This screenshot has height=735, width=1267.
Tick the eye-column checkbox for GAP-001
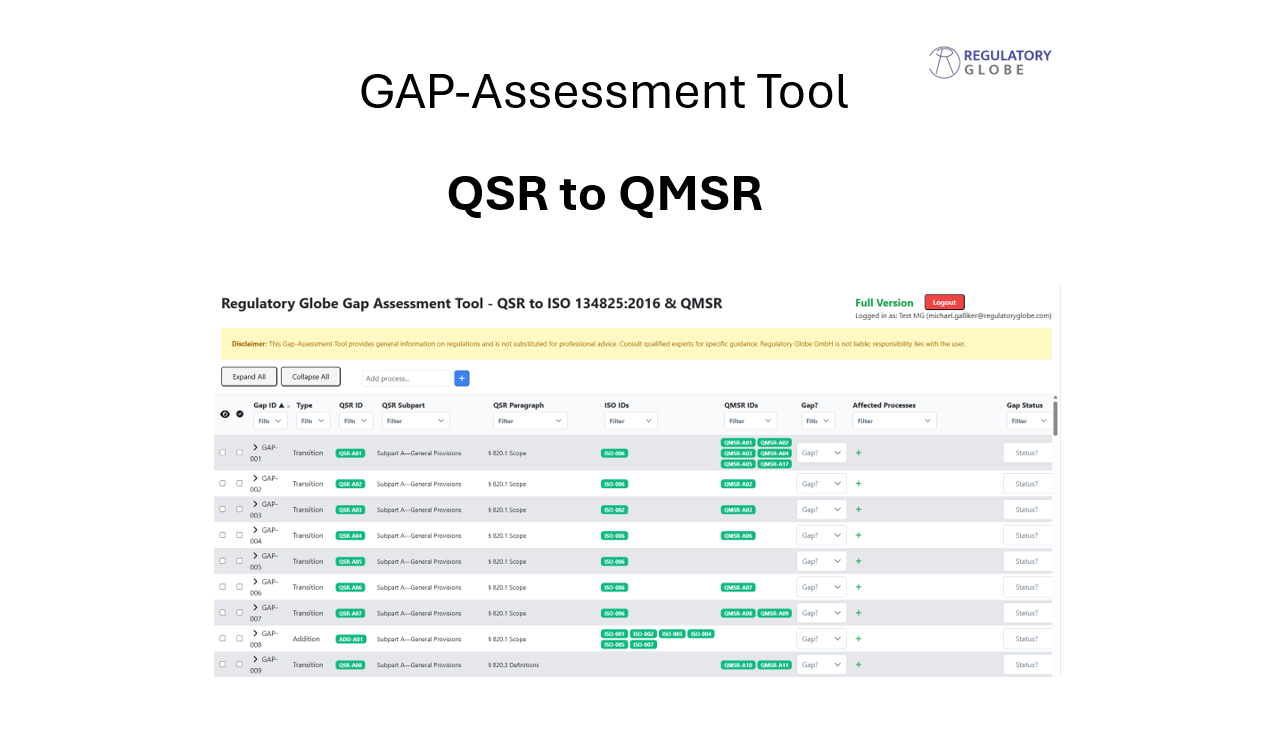click(x=223, y=453)
